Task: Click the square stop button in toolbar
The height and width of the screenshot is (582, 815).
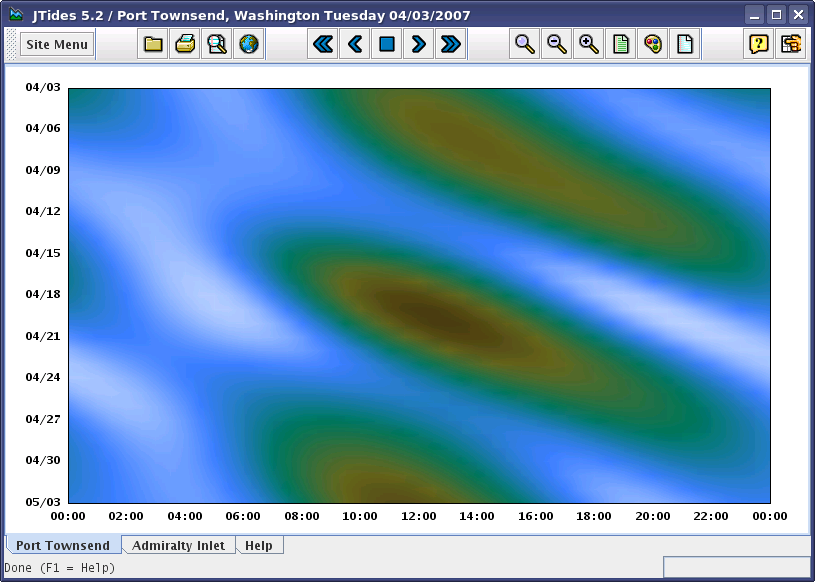Action: 387,44
